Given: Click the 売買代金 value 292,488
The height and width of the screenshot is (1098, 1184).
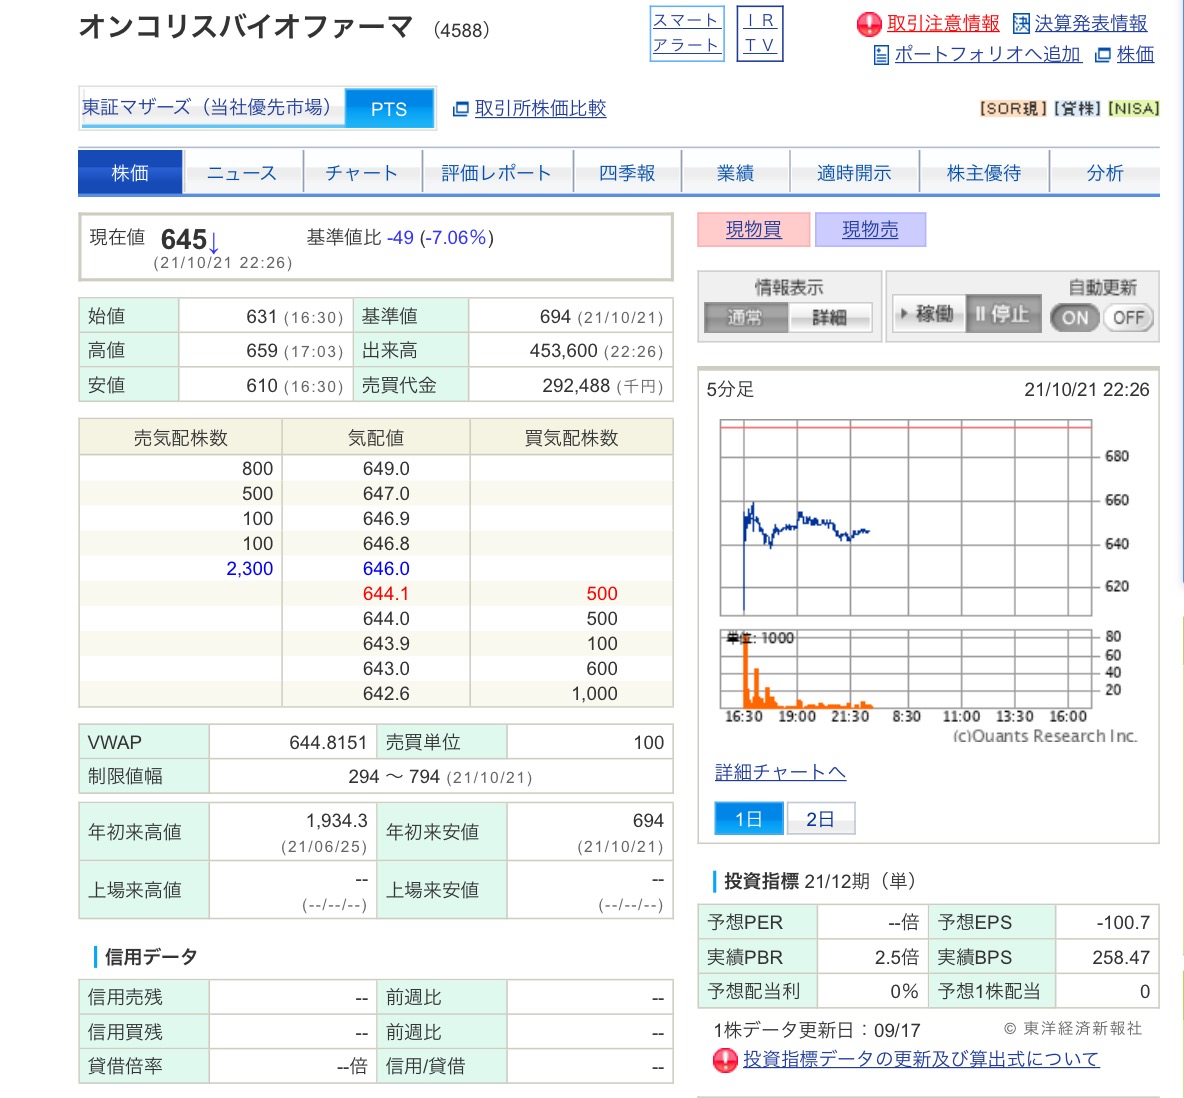Looking at the screenshot, I should [576, 386].
